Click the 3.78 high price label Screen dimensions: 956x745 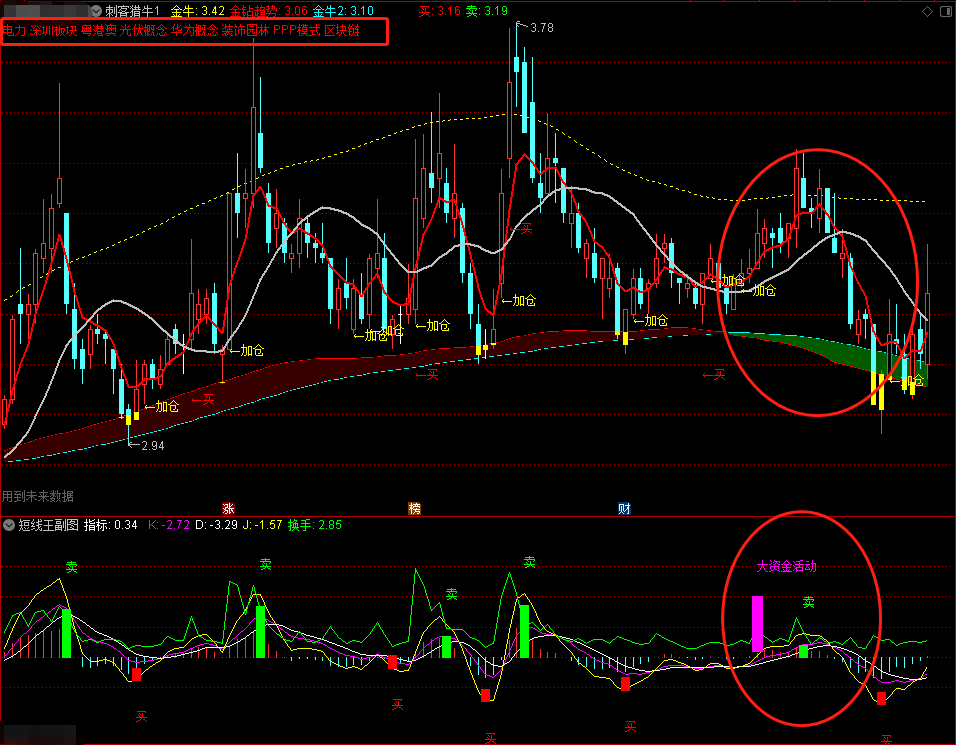point(540,28)
